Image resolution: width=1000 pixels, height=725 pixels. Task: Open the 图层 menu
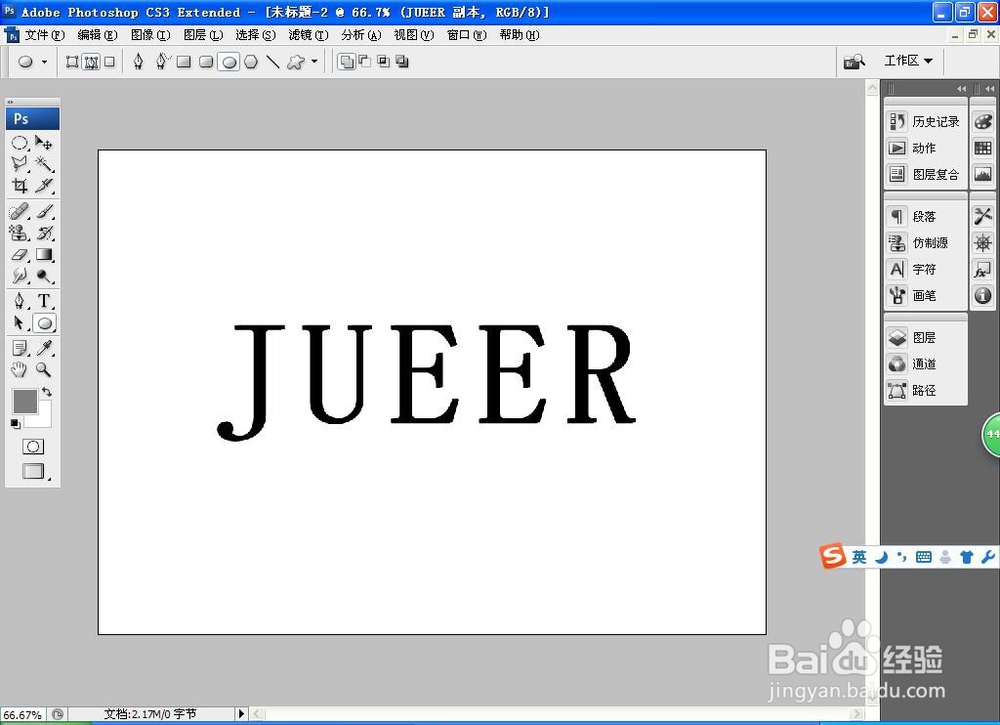coord(203,35)
